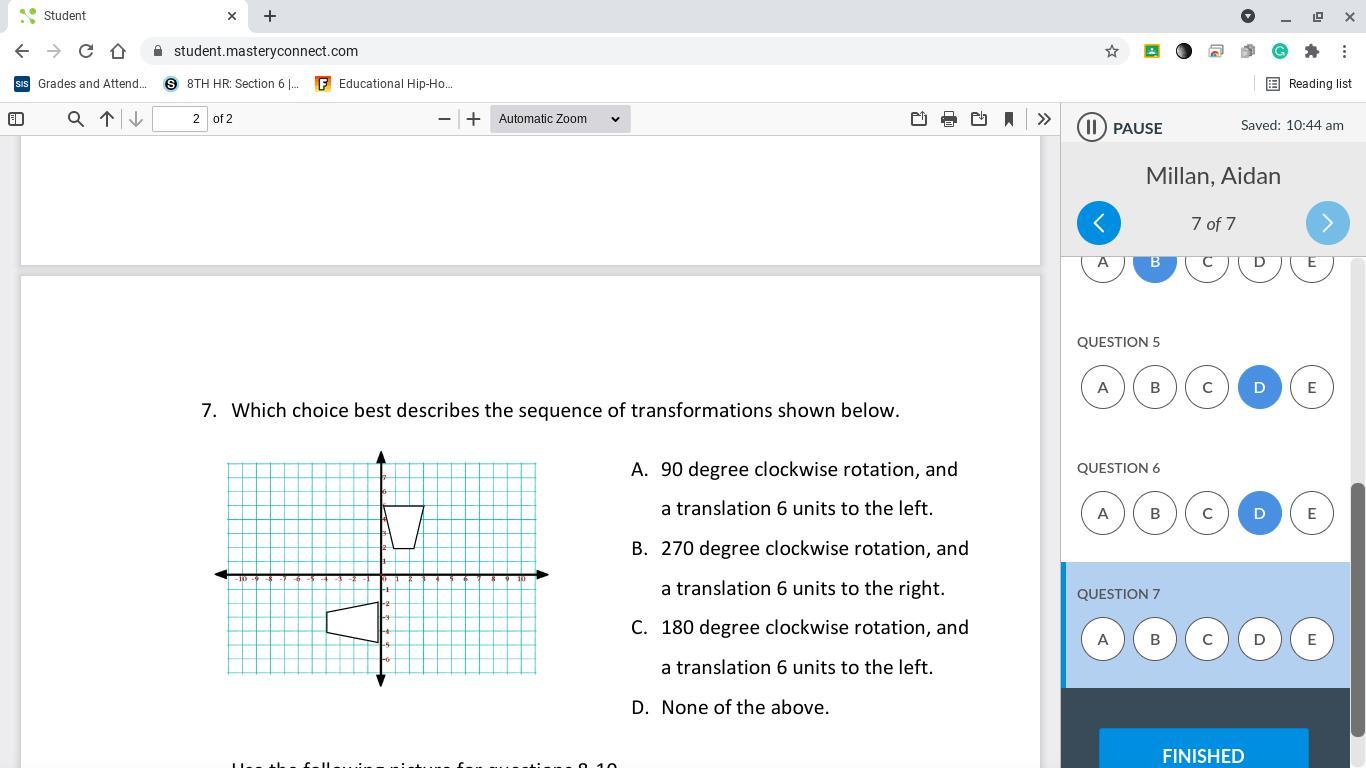This screenshot has height=768, width=1366.
Task: Click the address bar URL
Action: (x=266, y=51)
